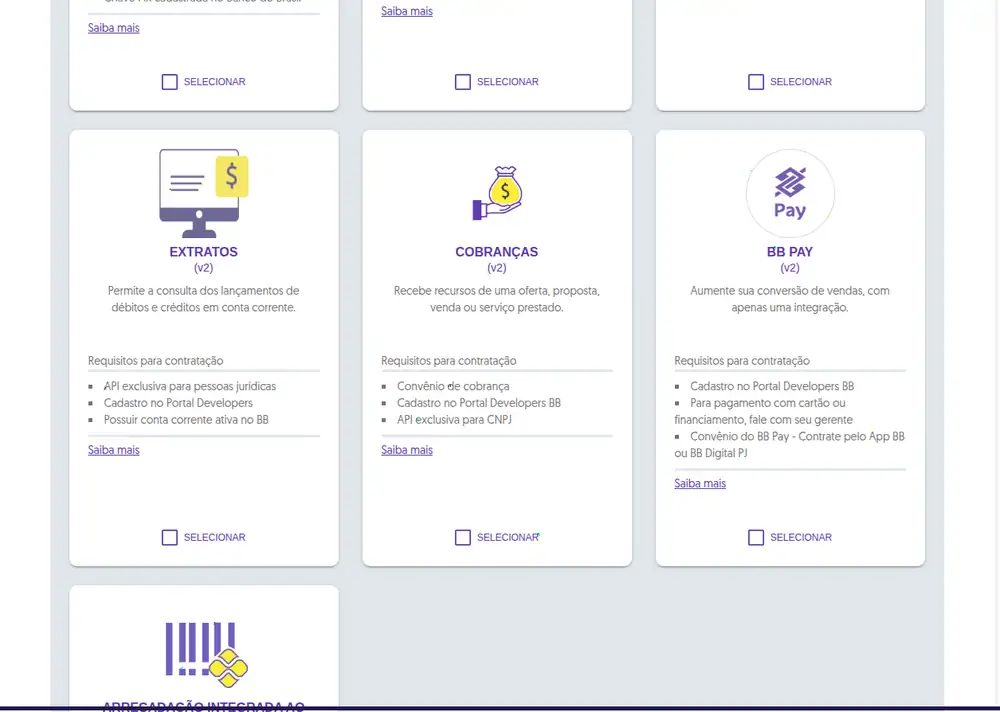Click 'Requisitos para contratação' in BB Pay card

coord(742,360)
